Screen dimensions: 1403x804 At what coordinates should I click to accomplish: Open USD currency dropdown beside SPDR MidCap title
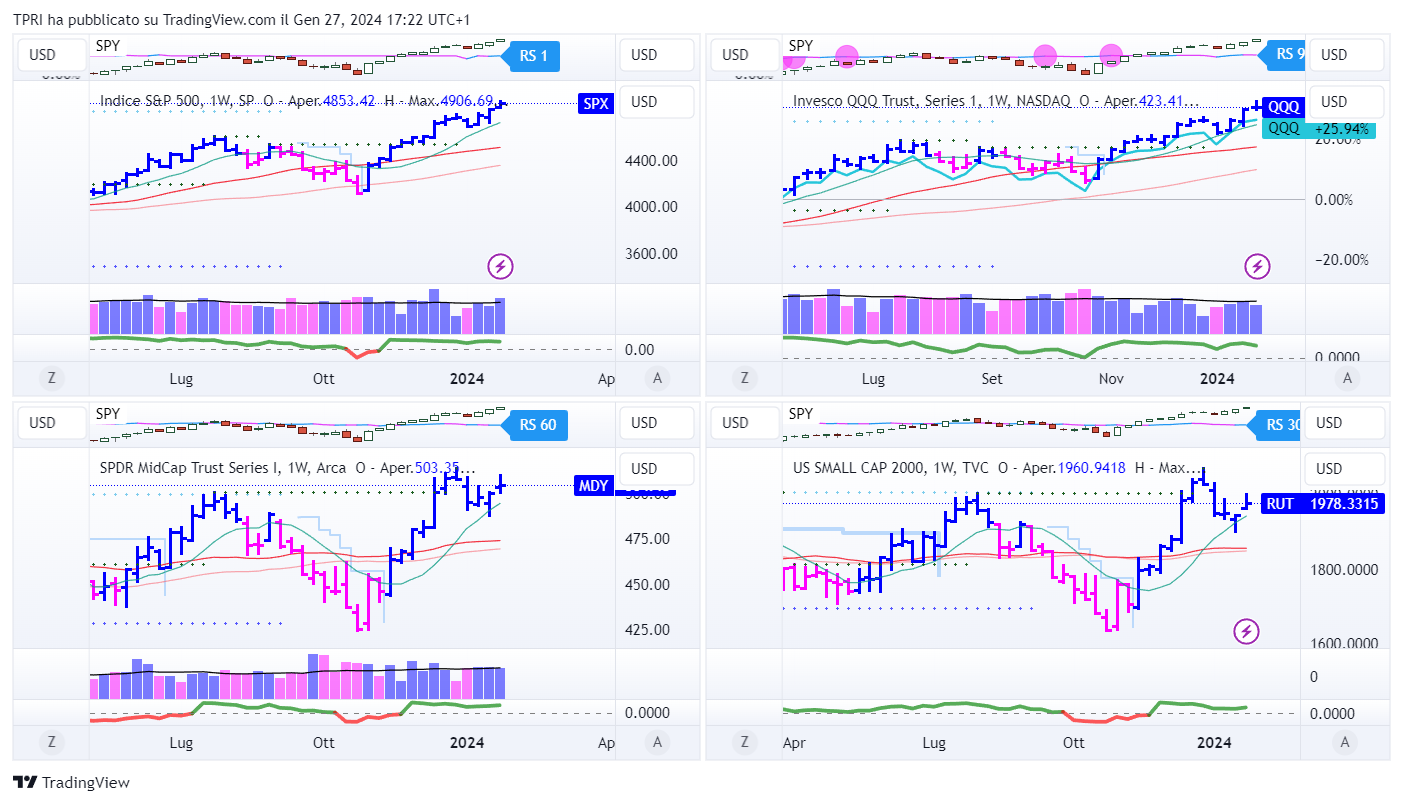645,469
